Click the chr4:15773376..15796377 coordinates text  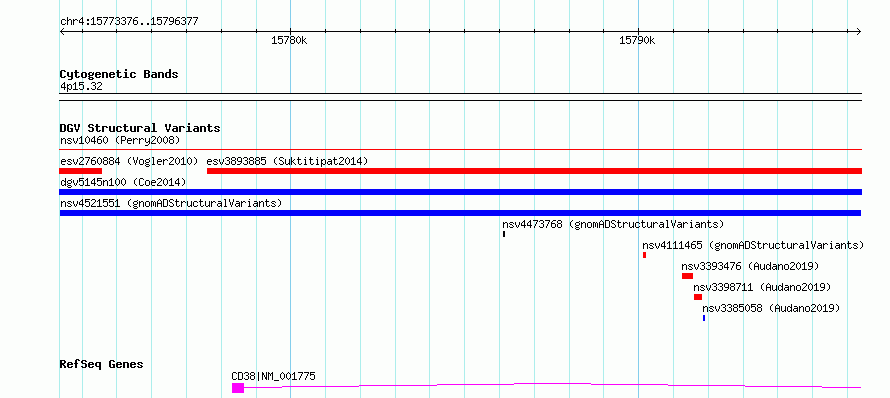129,22
